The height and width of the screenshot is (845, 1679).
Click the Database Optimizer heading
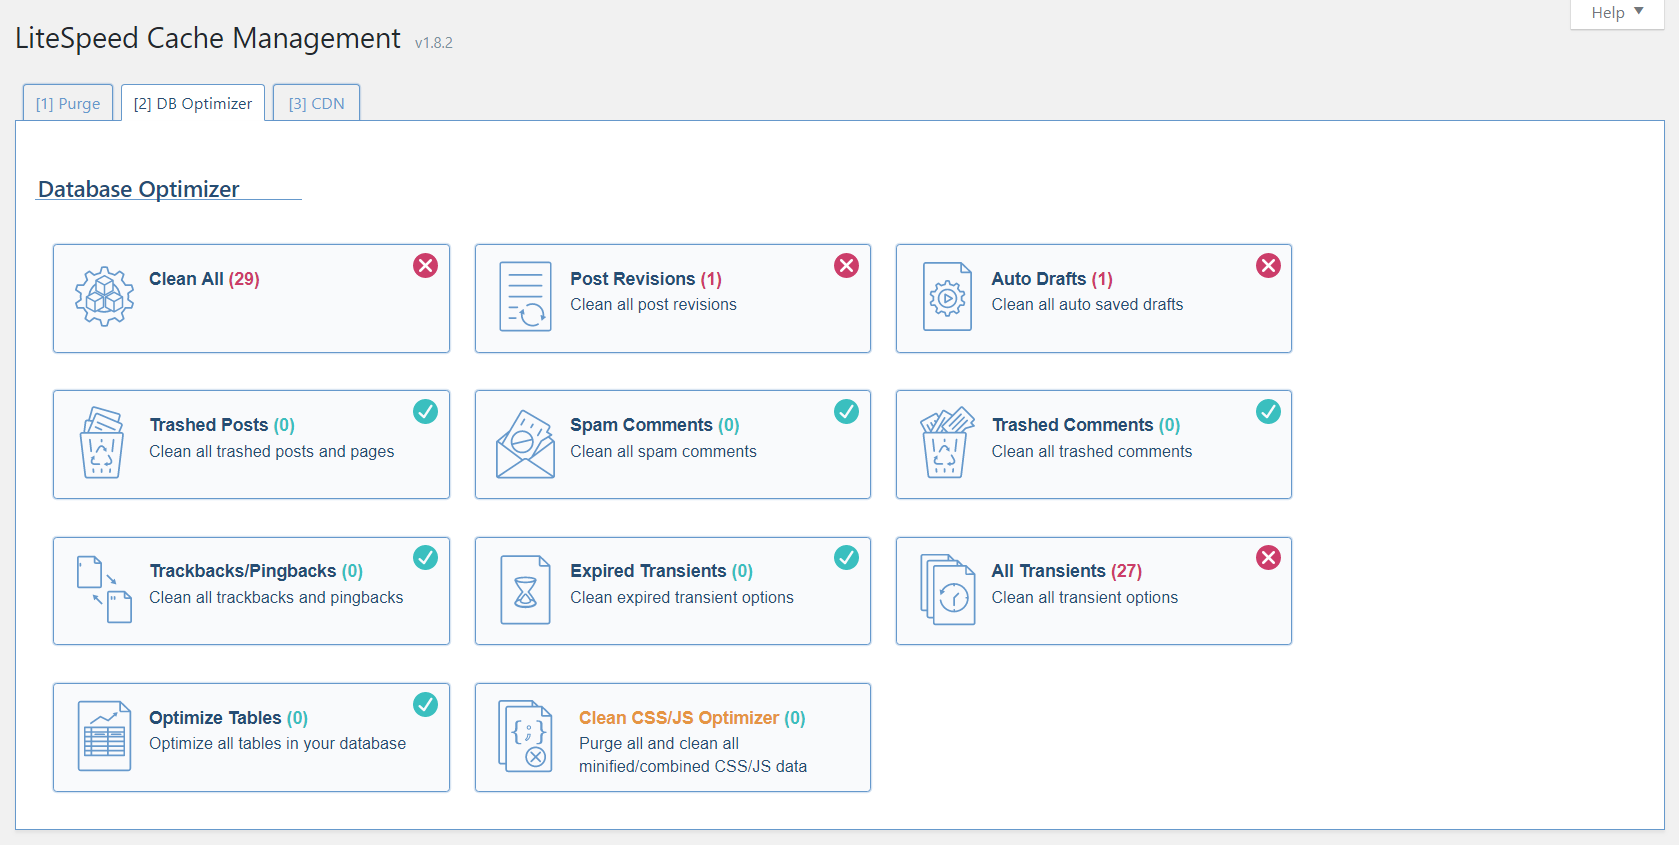coord(138,189)
